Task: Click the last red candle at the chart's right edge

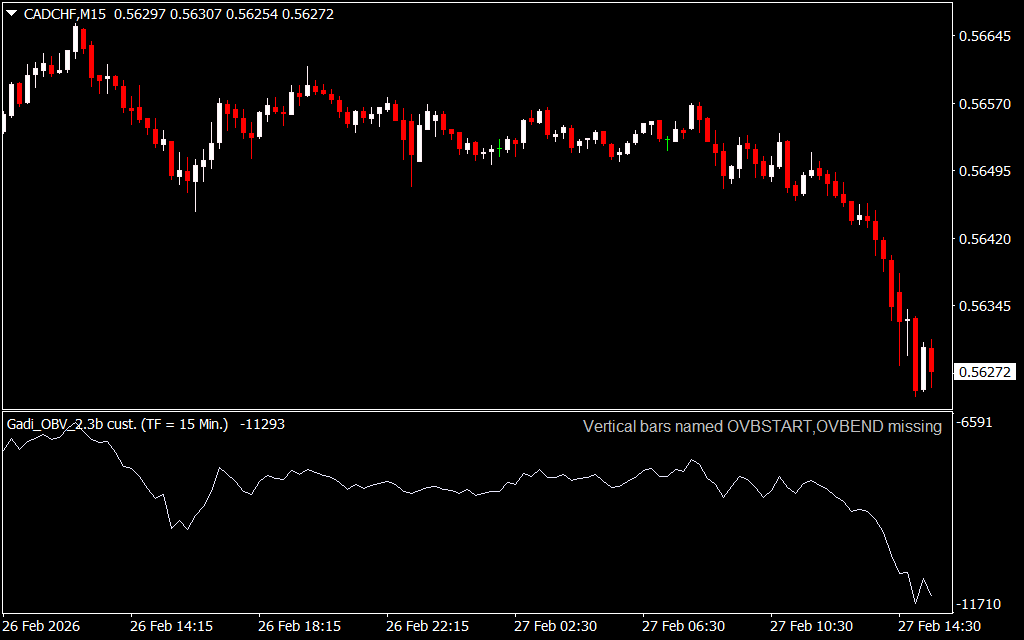Action: [x=932, y=357]
